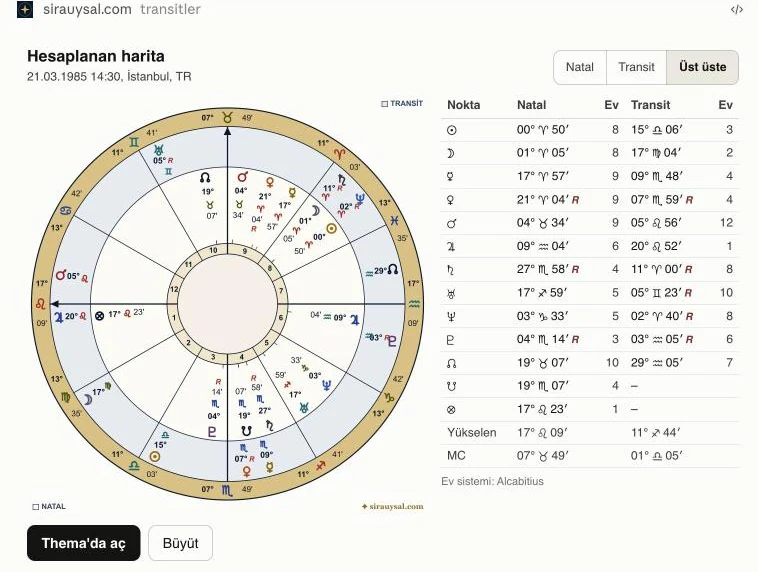Click the Saturn symbol in table
Viewport: 758px width, 572px height.
pos(451,270)
